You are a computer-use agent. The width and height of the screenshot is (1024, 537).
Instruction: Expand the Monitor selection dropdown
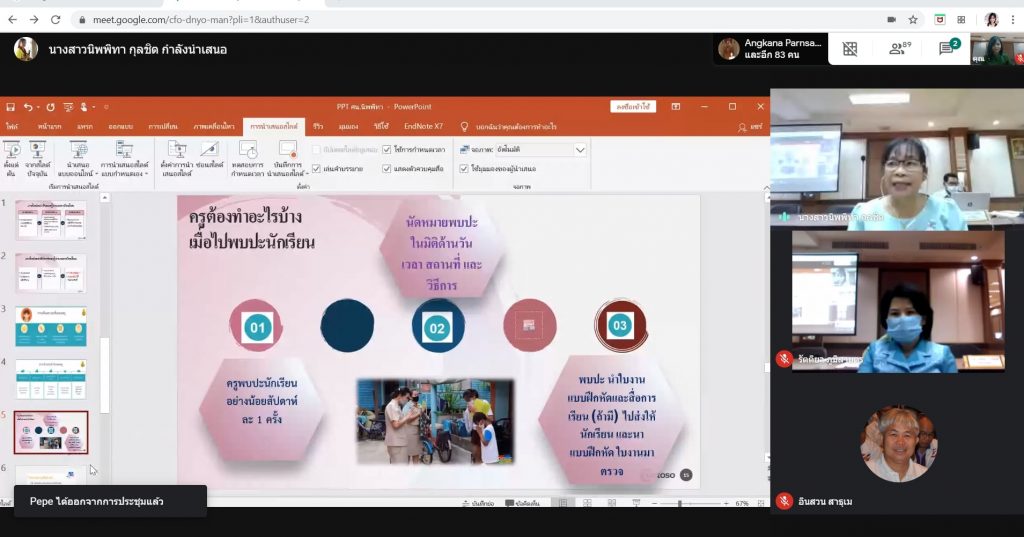point(580,149)
